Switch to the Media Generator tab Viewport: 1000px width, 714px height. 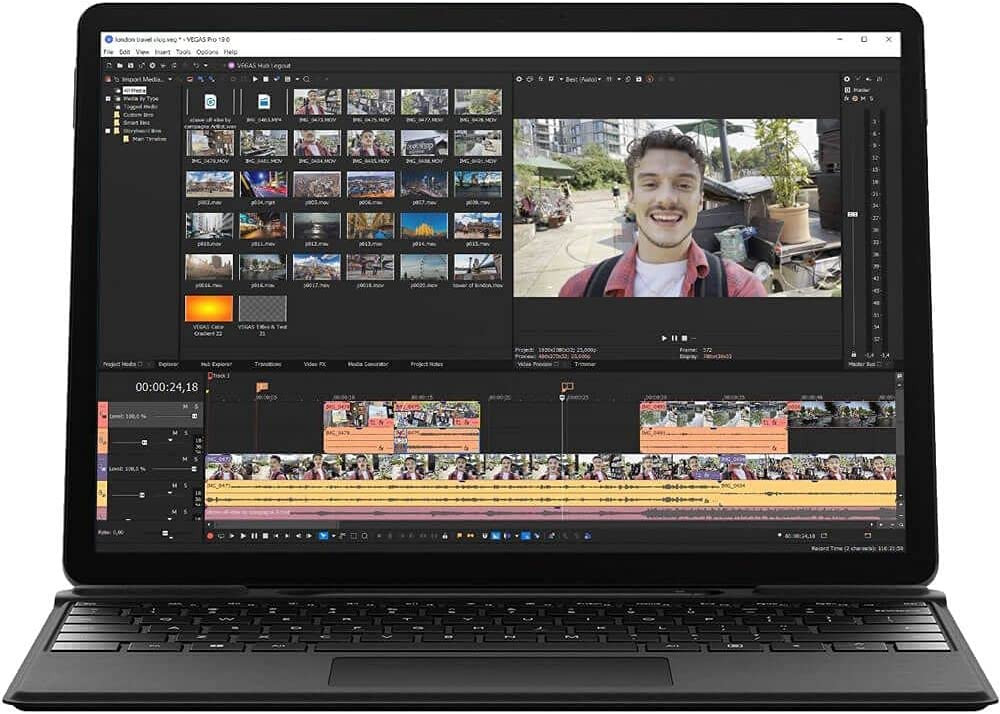pyautogui.click(x=368, y=364)
